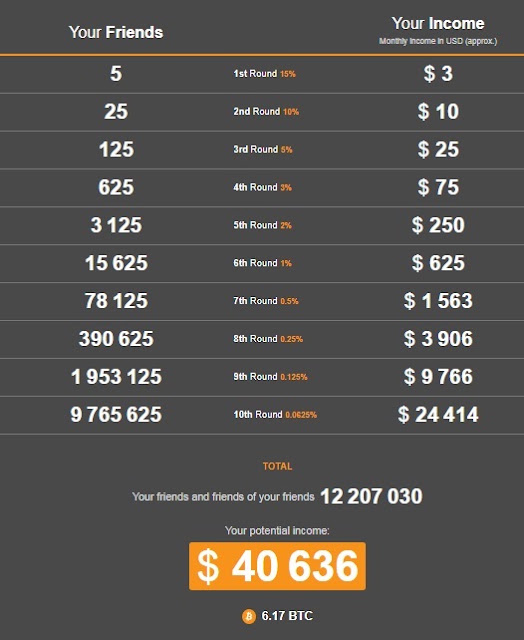Select the 6.17 BTC amount text
The image size is (524, 640).
click(x=287, y=616)
